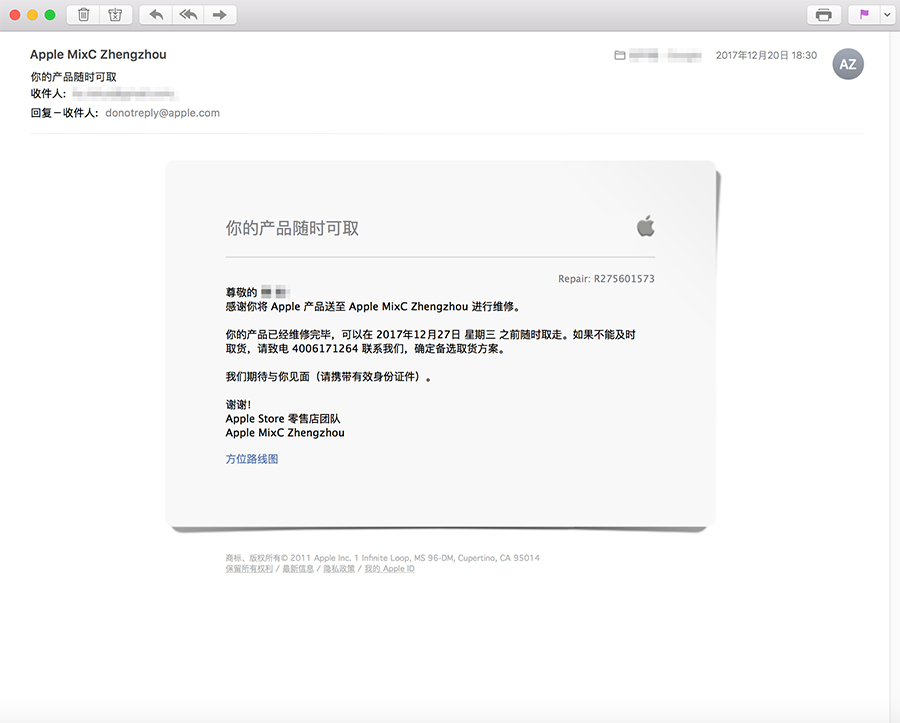The image size is (900, 723).
Task: Click the trash delete message icon
Action: tap(83, 15)
